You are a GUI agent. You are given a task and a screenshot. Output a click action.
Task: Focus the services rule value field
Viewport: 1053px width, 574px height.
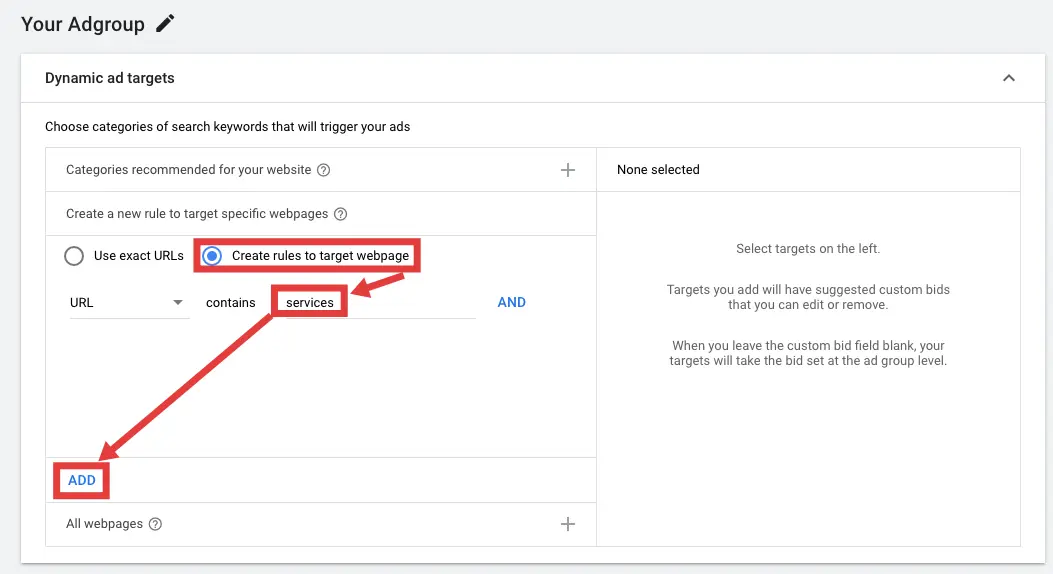(380, 302)
